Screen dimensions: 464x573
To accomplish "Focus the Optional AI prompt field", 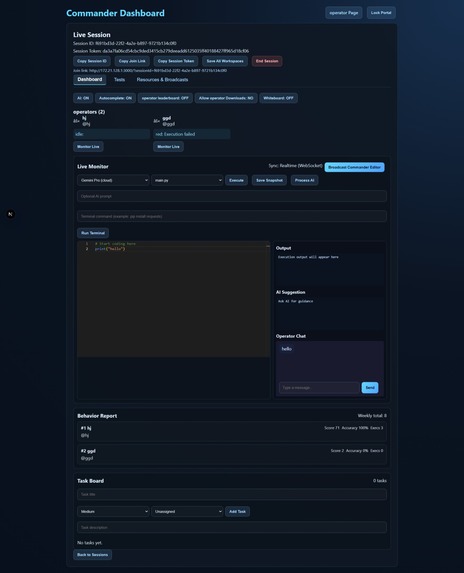I will point(232,196).
